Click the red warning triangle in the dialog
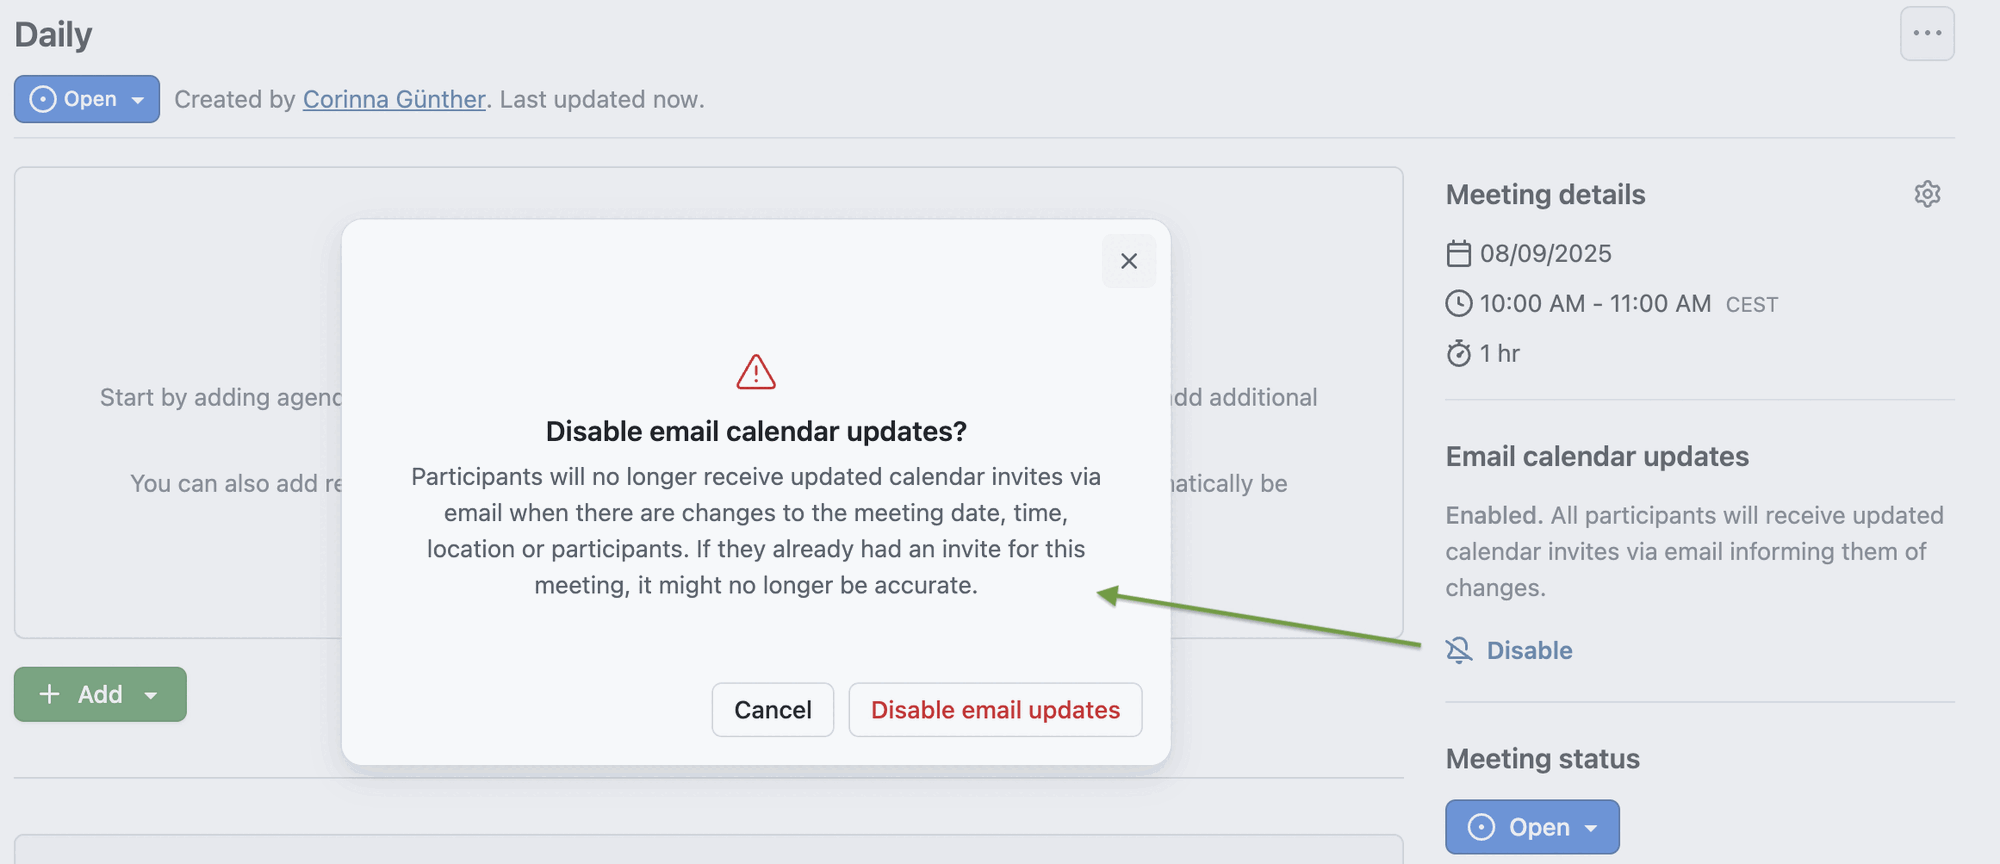This screenshot has height=864, width=2000. click(755, 371)
